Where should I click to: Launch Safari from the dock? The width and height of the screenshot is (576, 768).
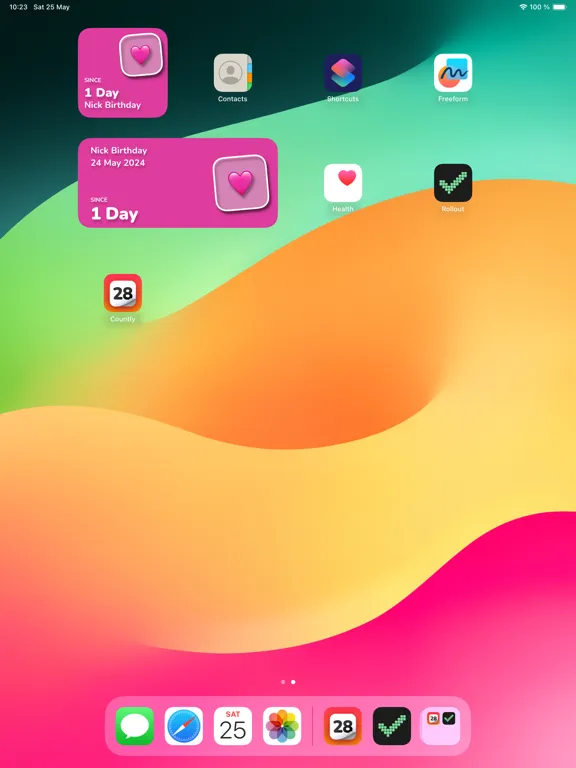(x=184, y=726)
